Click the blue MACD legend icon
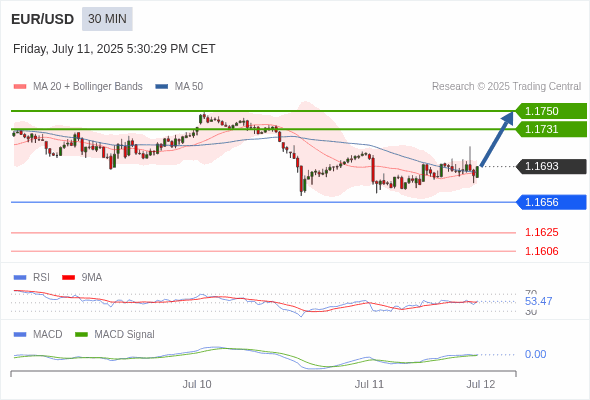 pyautogui.click(x=20, y=335)
